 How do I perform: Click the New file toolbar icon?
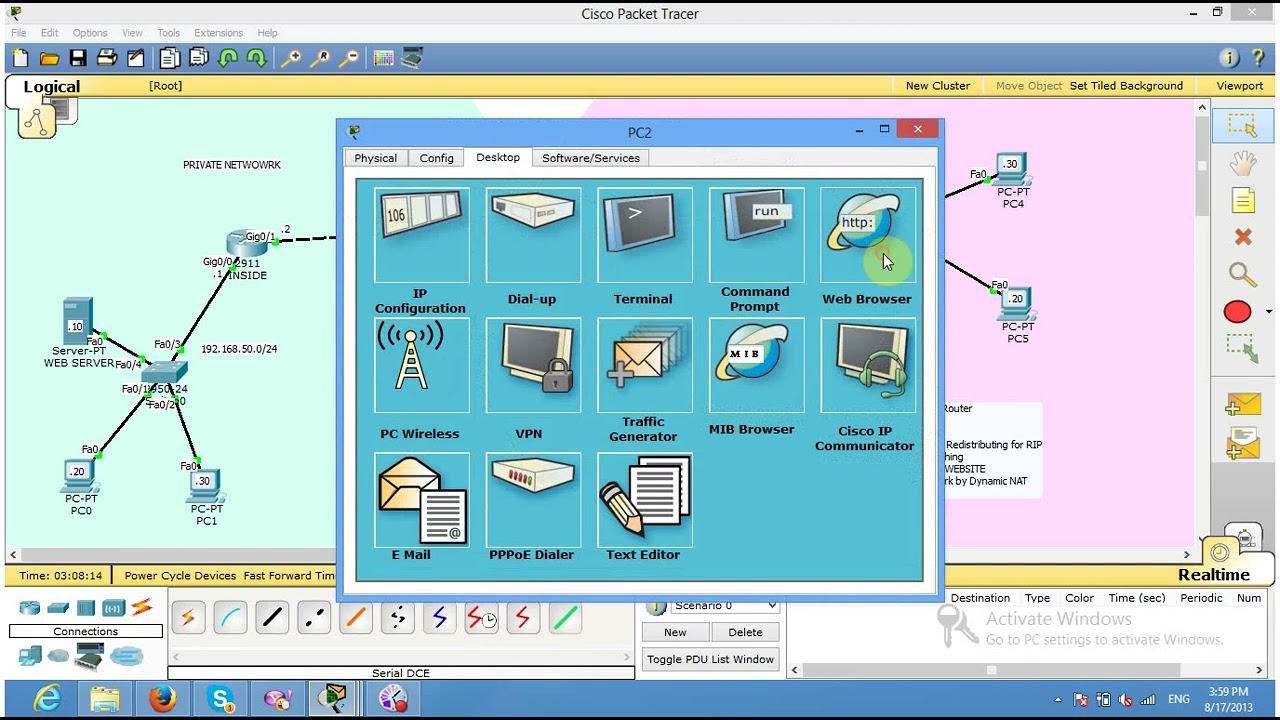click(20, 58)
